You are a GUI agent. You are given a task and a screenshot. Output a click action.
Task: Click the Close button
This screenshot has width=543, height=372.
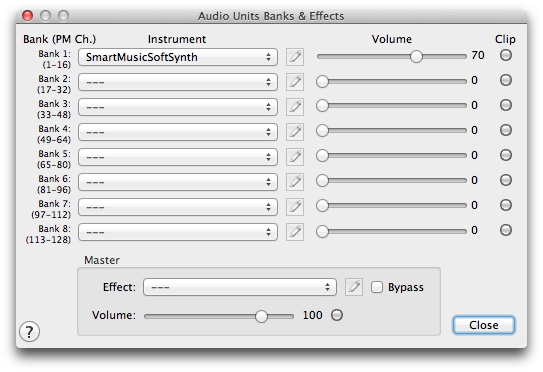484,325
